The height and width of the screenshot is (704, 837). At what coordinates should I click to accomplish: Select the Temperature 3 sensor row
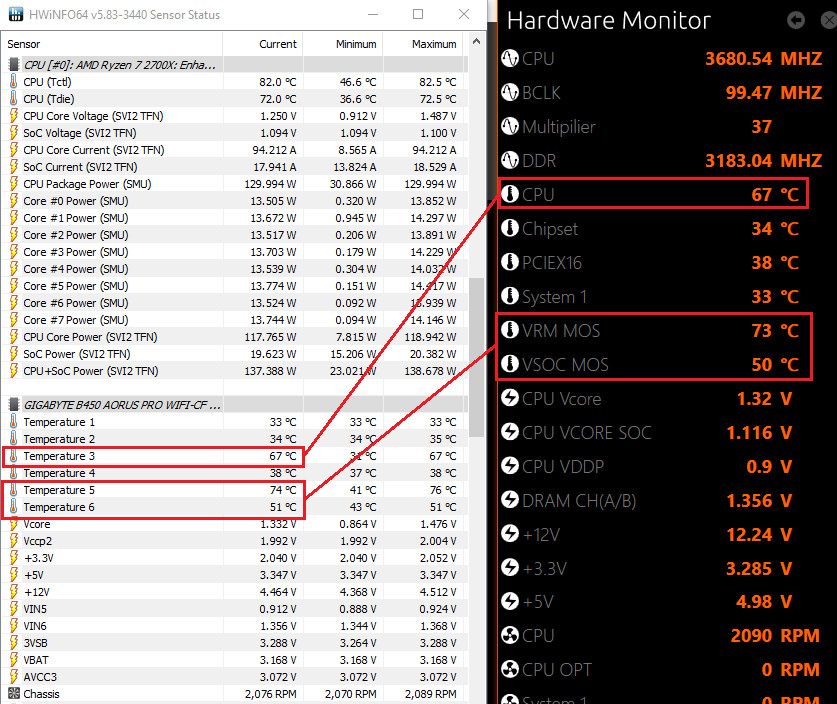click(60, 456)
